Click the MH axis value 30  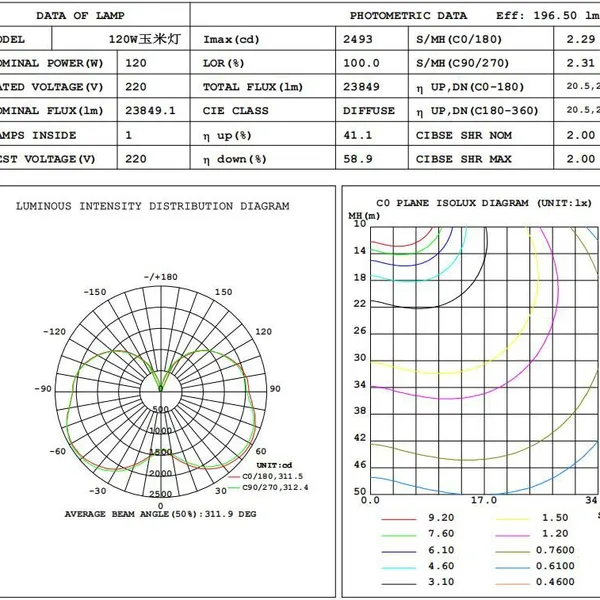click(360, 358)
